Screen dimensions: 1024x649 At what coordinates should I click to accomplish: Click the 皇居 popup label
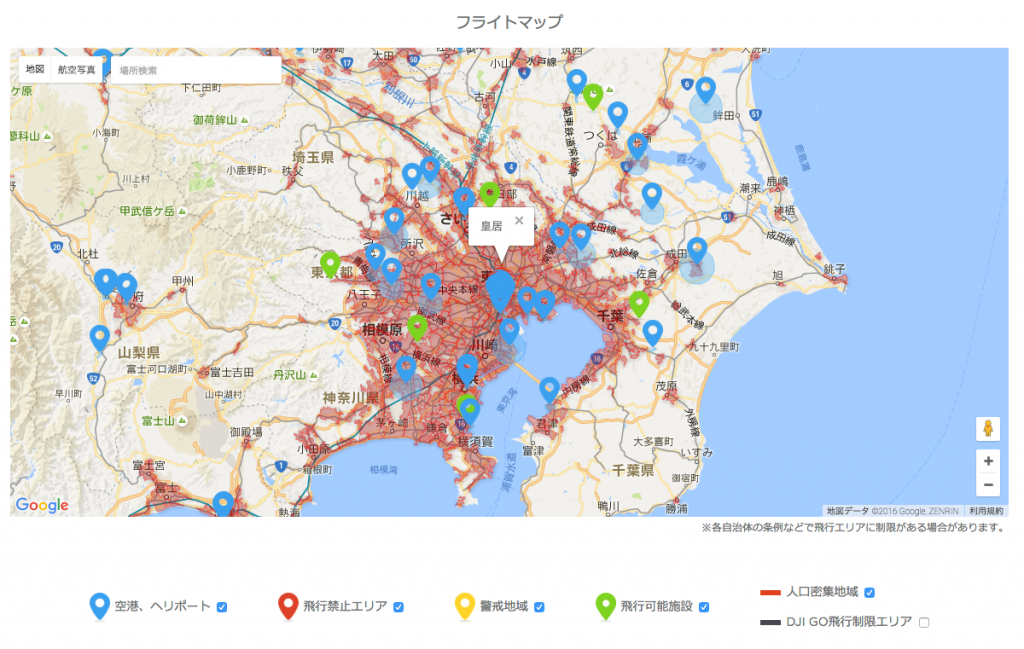click(x=491, y=226)
